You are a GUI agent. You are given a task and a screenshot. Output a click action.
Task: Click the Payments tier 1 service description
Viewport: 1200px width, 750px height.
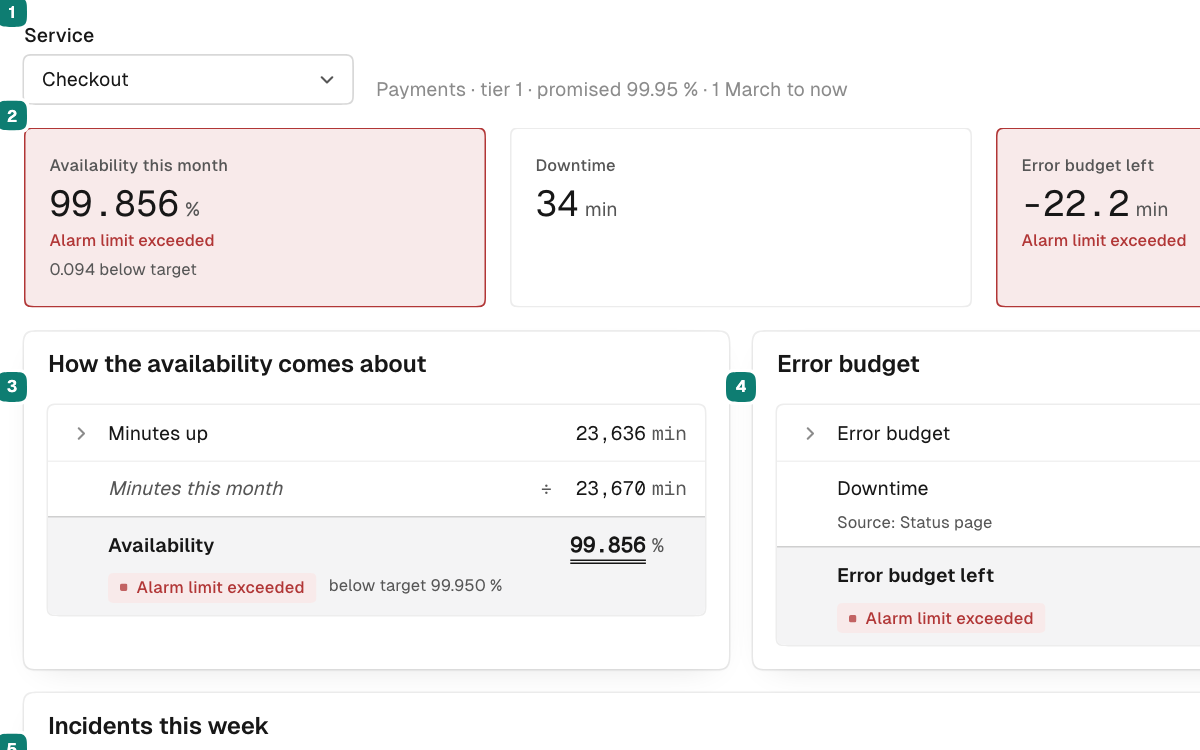(x=612, y=90)
